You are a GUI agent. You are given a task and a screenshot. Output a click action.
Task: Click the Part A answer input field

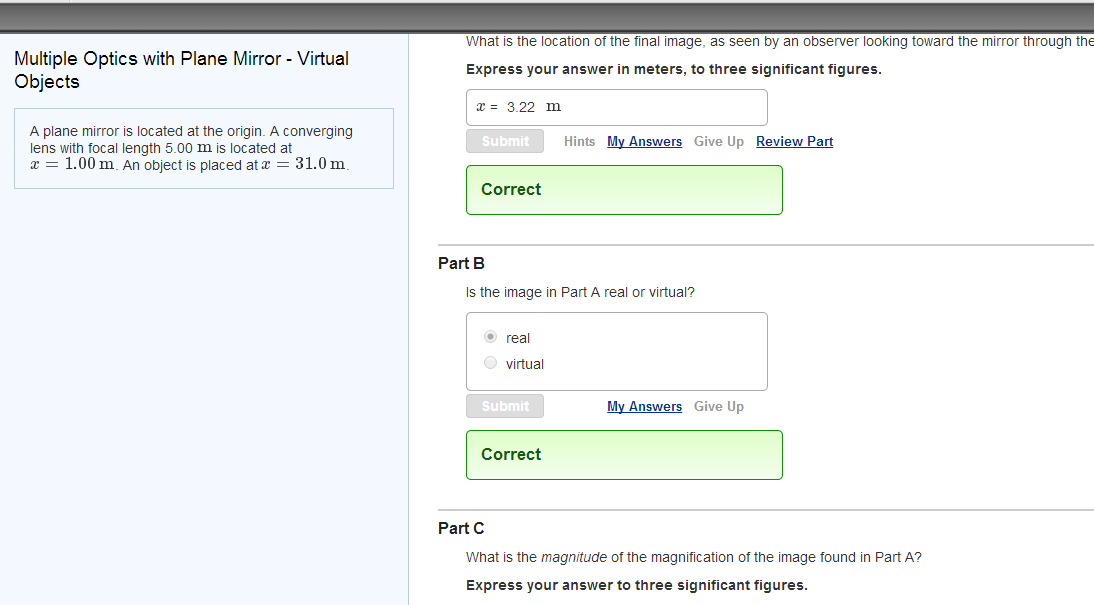[616, 107]
